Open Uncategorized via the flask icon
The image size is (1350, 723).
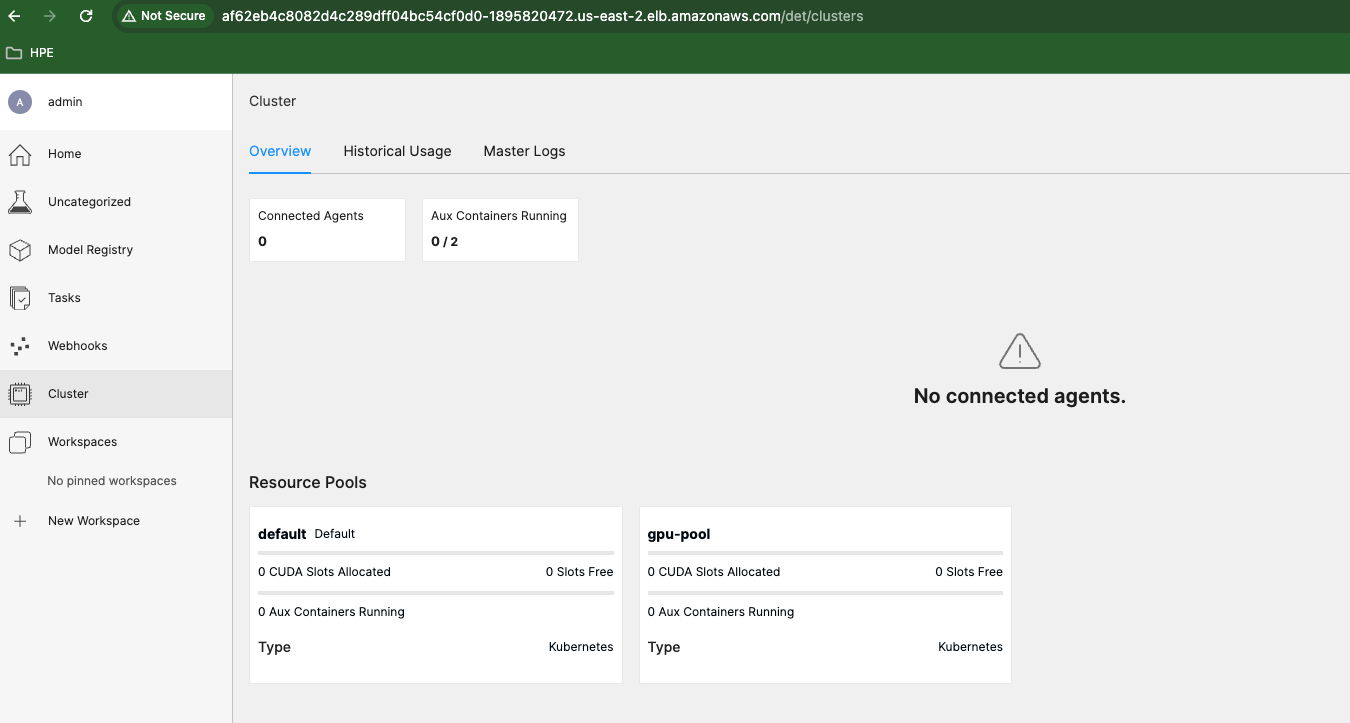tap(20, 202)
